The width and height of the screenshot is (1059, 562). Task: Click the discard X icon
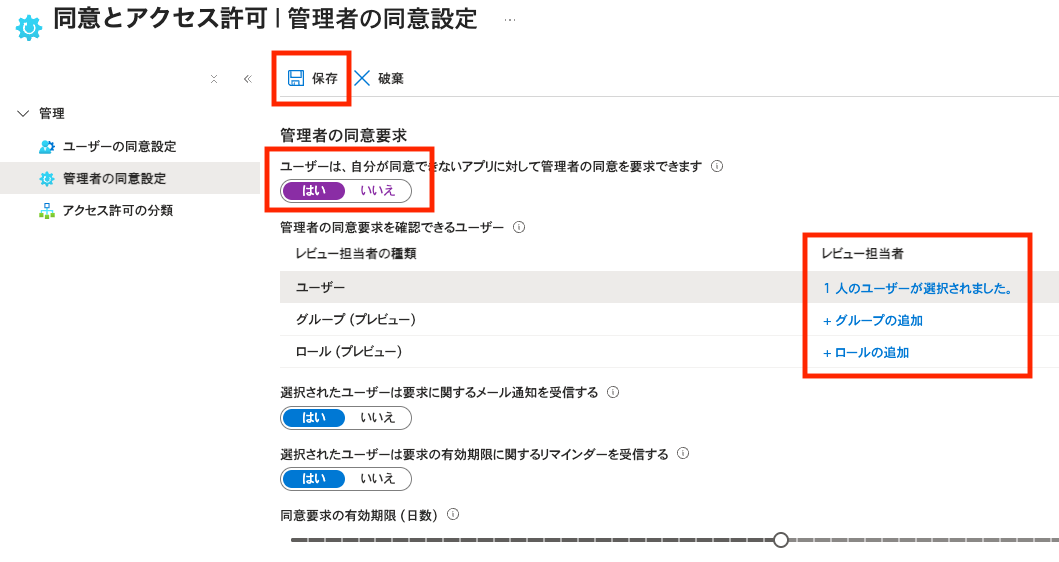[x=362, y=78]
